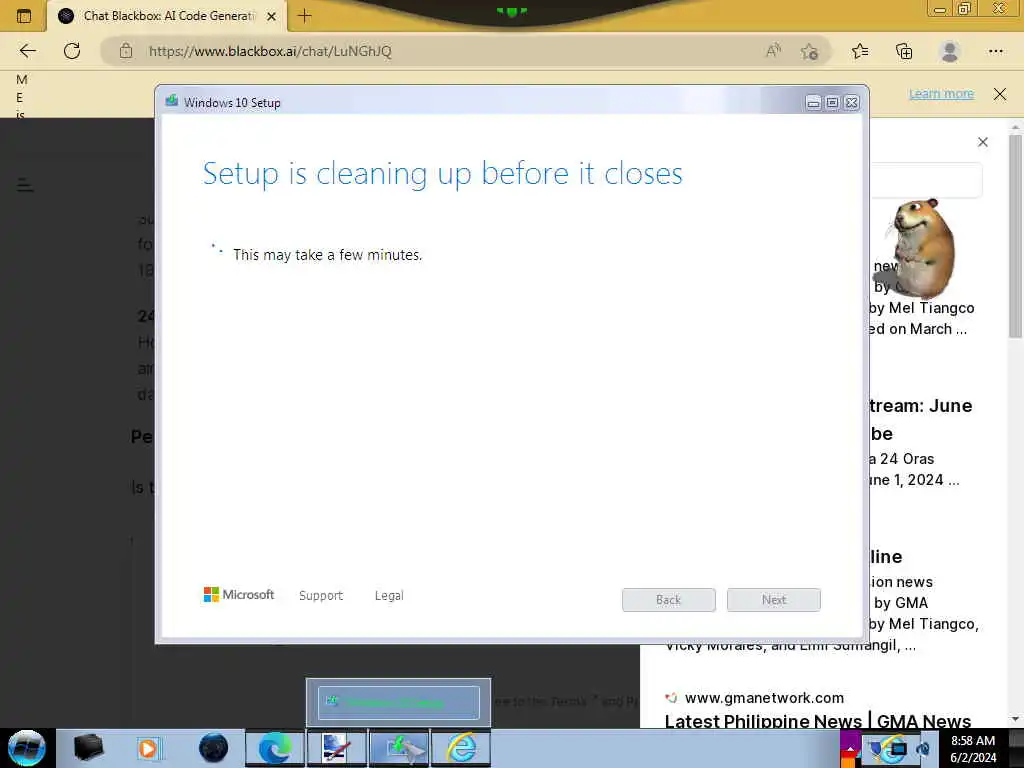Maximize the Windows 10 Setup window
The width and height of the screenshot is (1024, 768).
[x=832, y=103]
